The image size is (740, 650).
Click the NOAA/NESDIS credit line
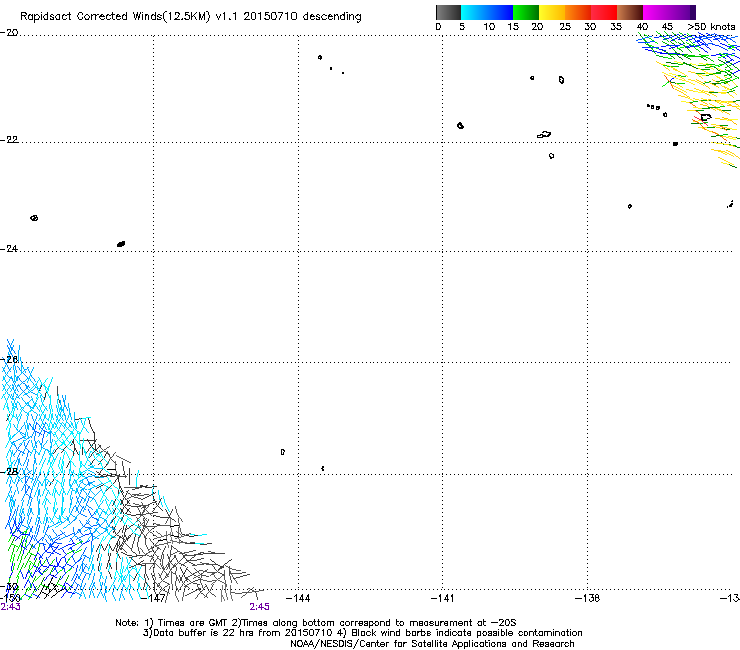(432, 644)
